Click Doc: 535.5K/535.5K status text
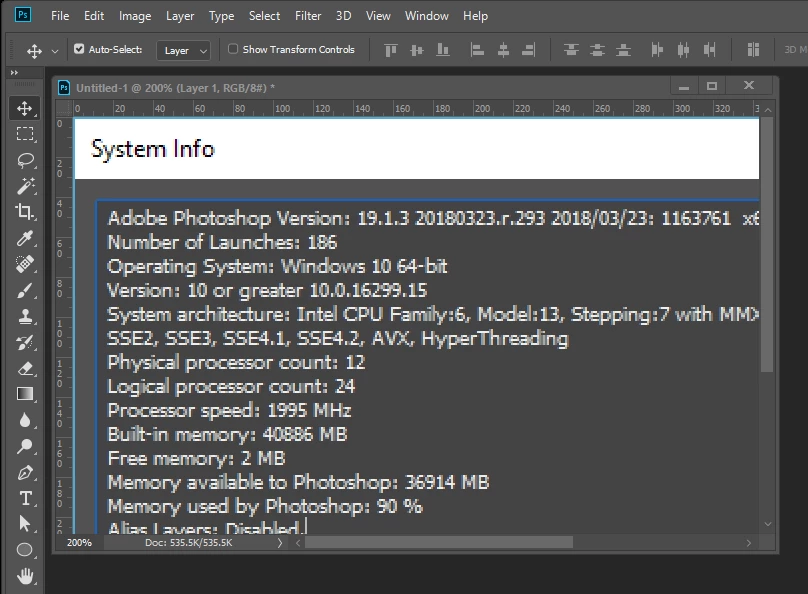 click(x=189, y=542)
